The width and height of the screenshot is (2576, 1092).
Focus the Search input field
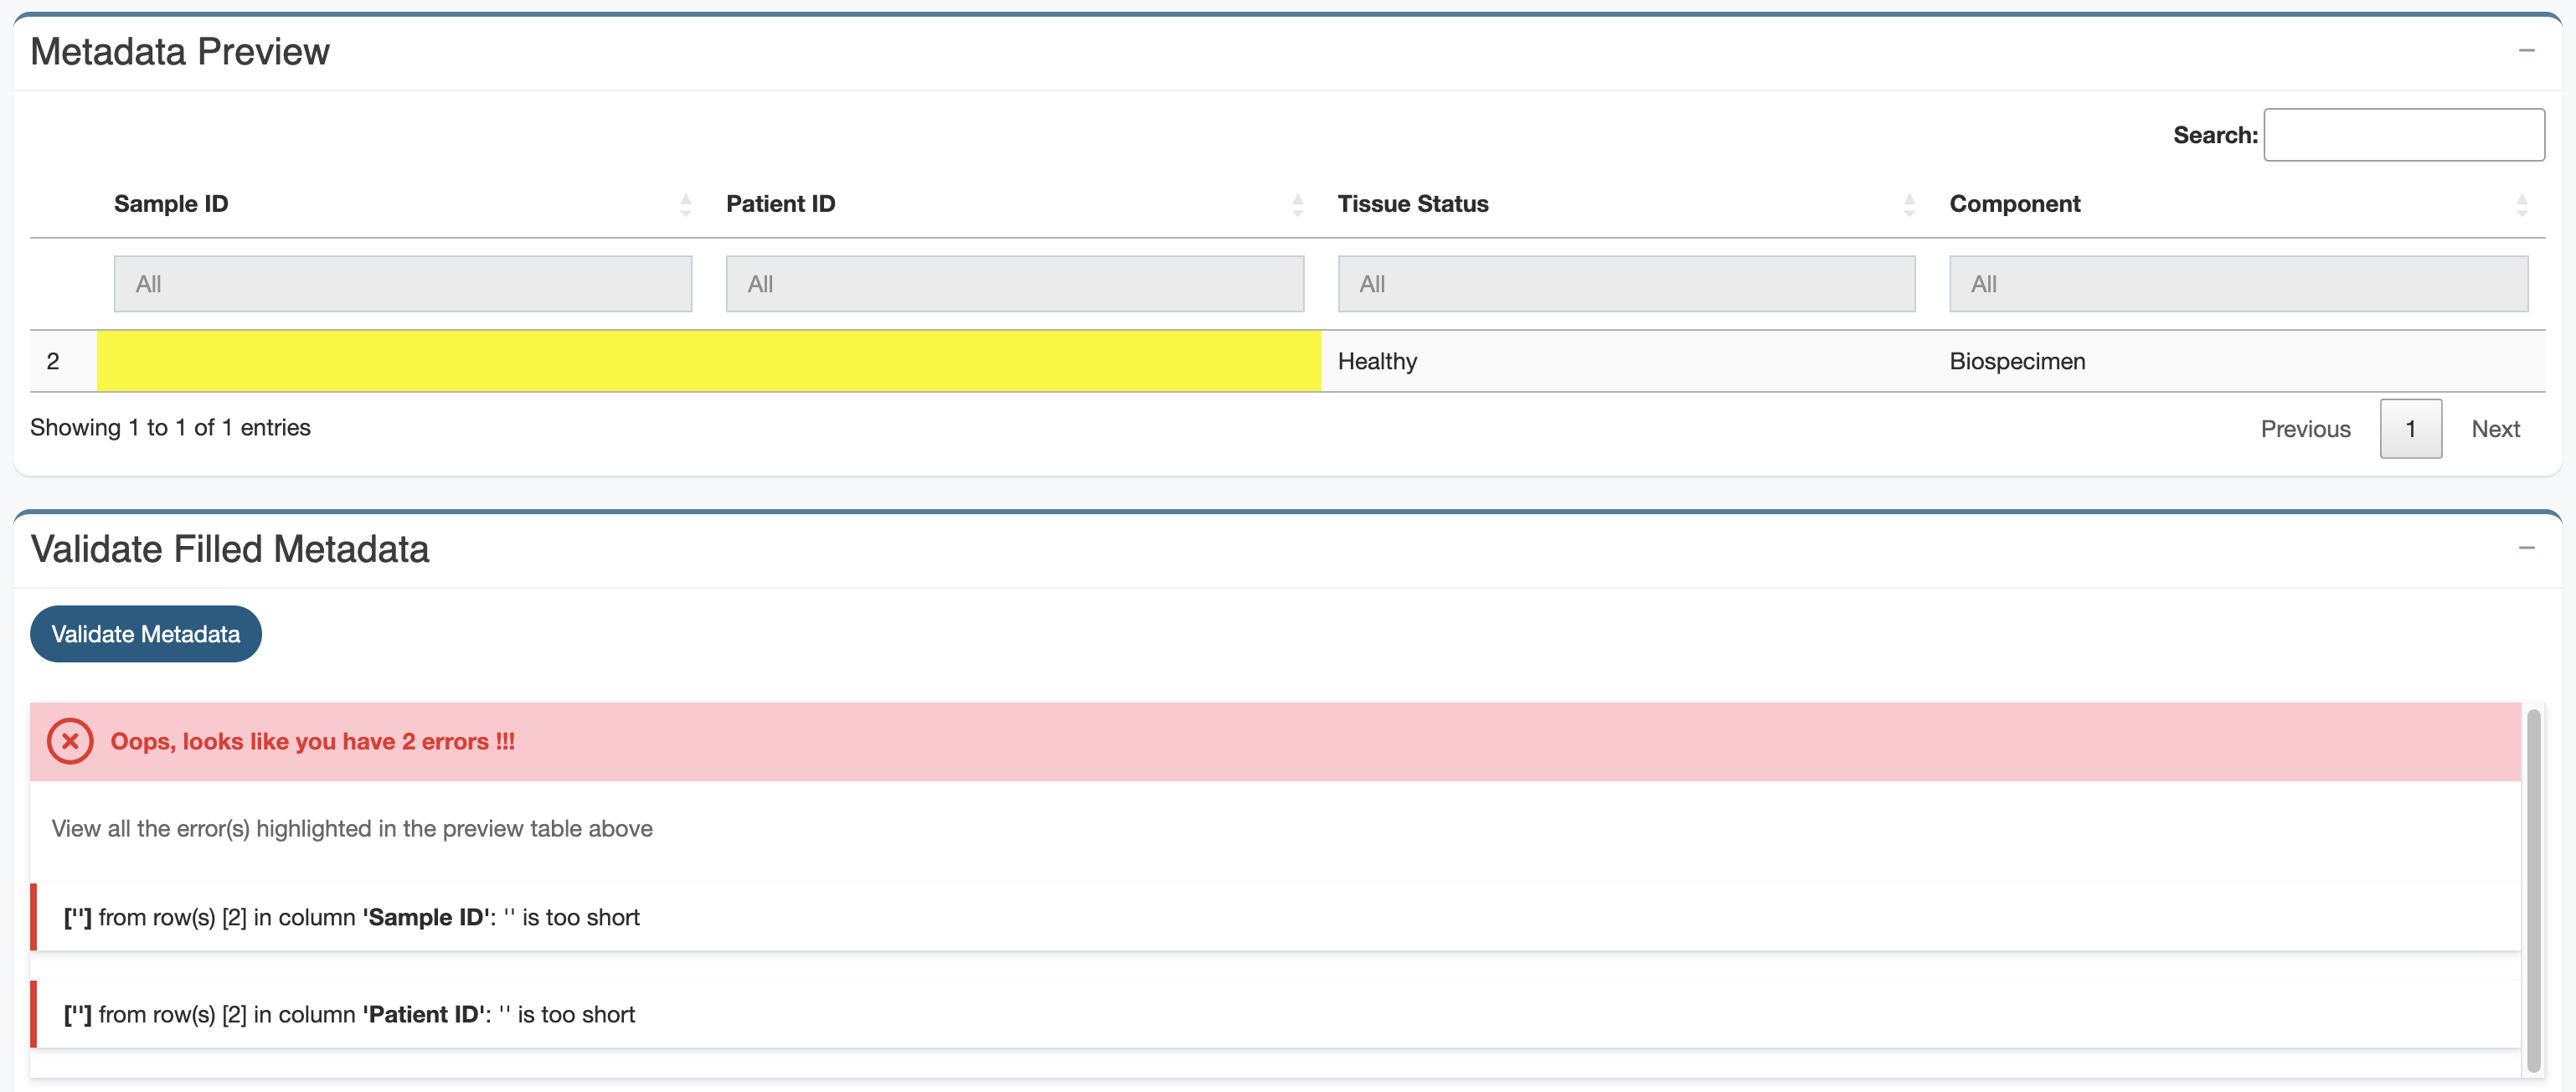2404,135
